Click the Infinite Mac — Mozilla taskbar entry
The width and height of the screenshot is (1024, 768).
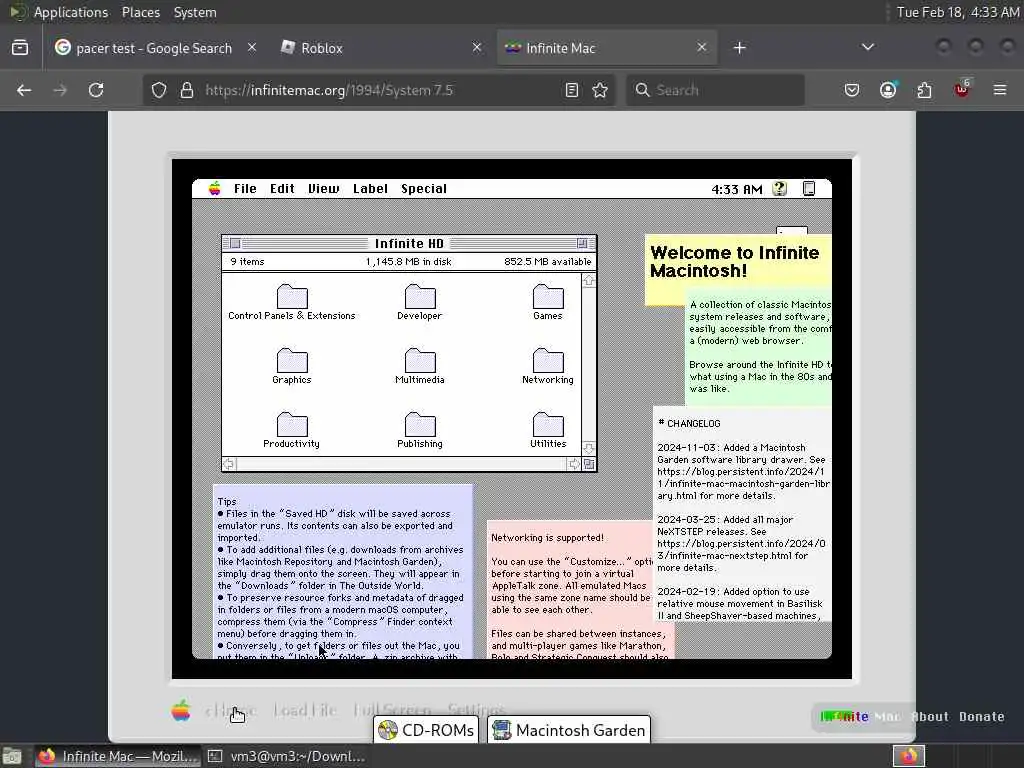[x=118, y=756]
